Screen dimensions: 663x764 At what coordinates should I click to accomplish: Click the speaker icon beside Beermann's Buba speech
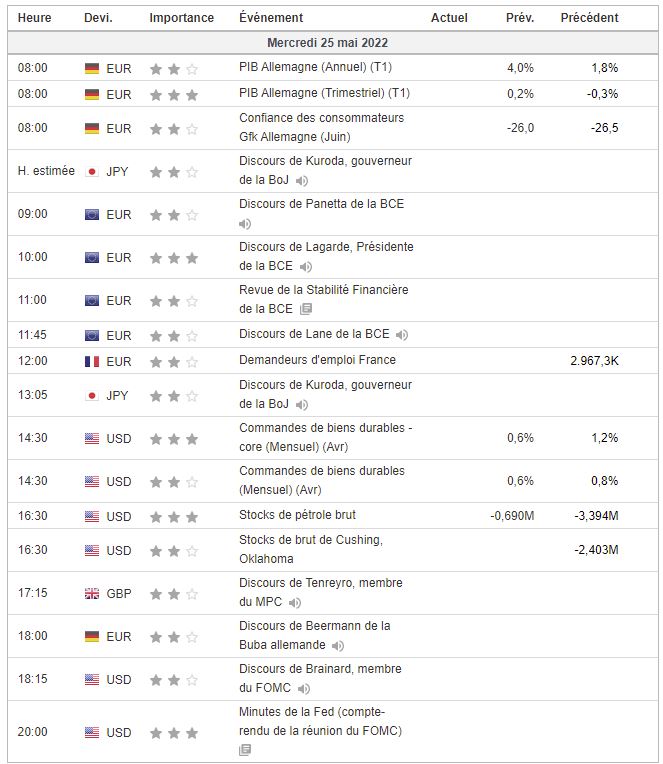click(x=337, y=646)
